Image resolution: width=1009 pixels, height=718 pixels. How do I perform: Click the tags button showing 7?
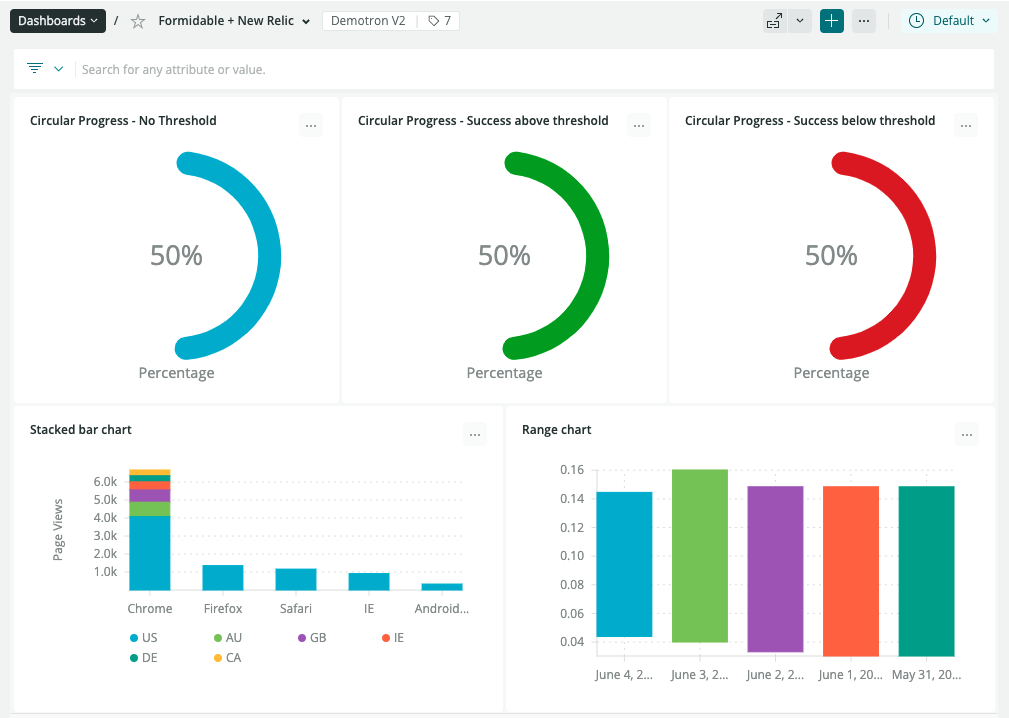(439, 21)
